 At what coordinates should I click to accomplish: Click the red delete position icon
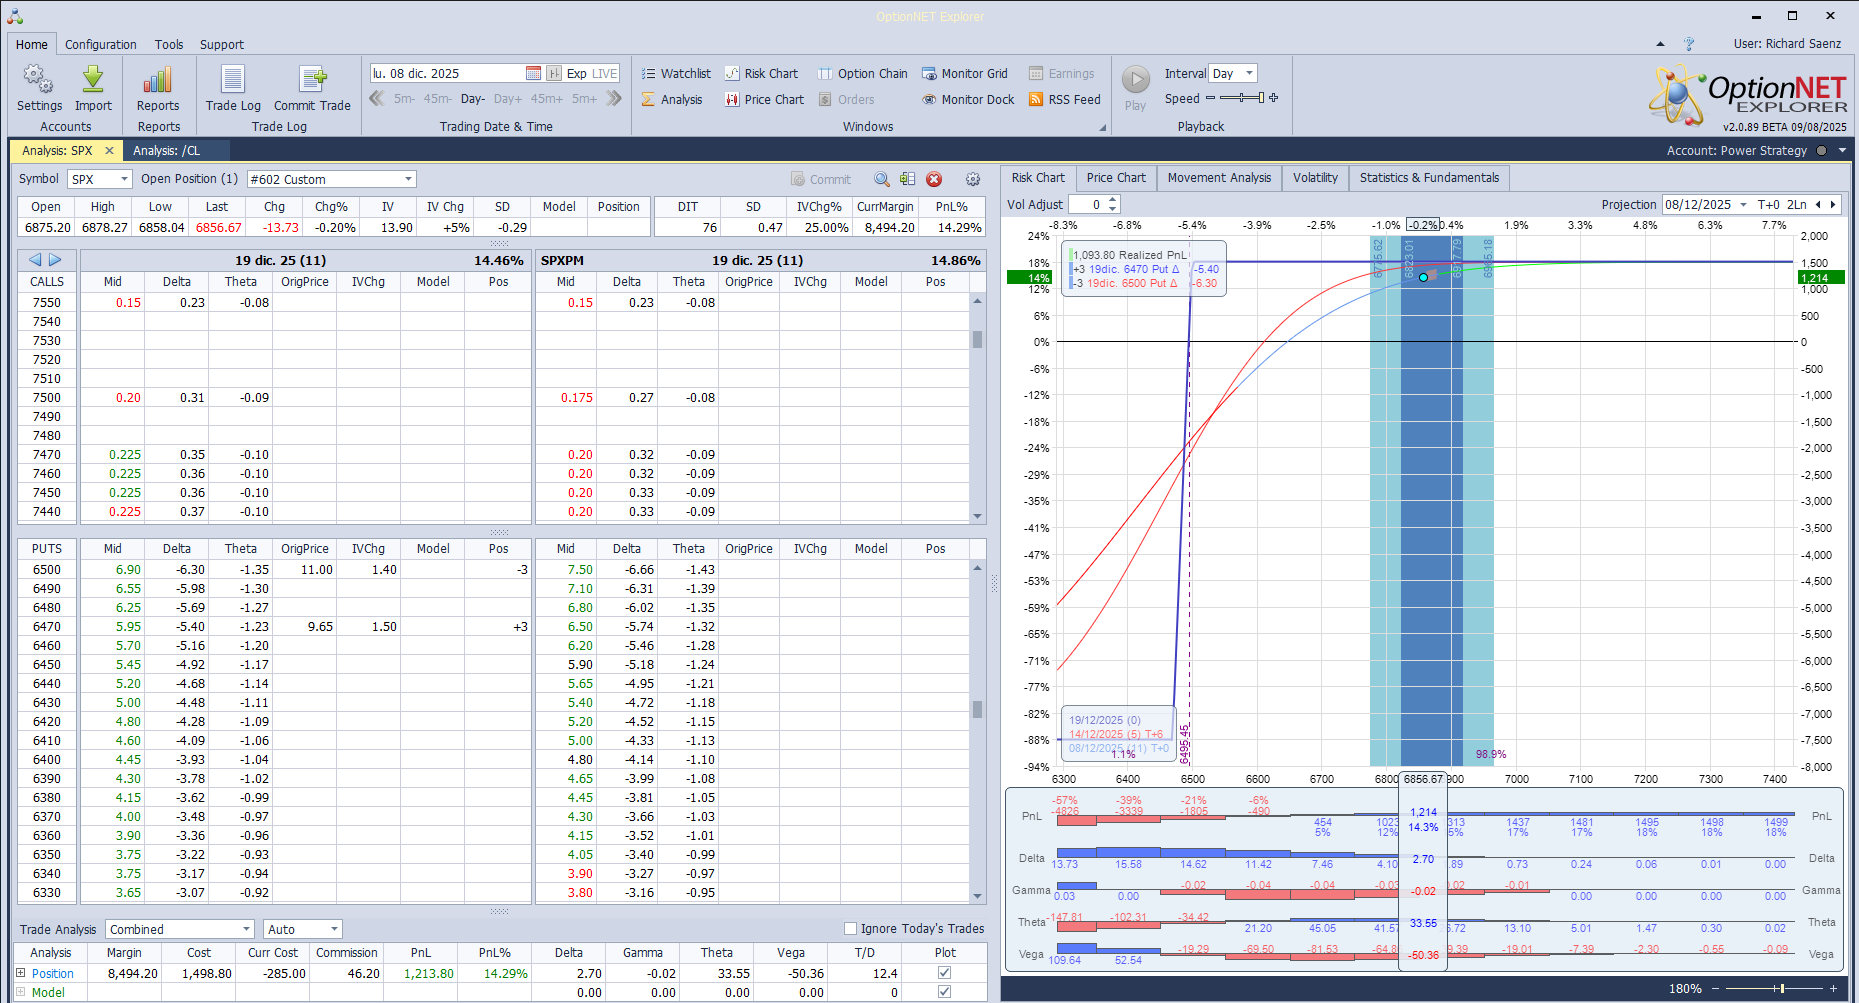point(934,179)
